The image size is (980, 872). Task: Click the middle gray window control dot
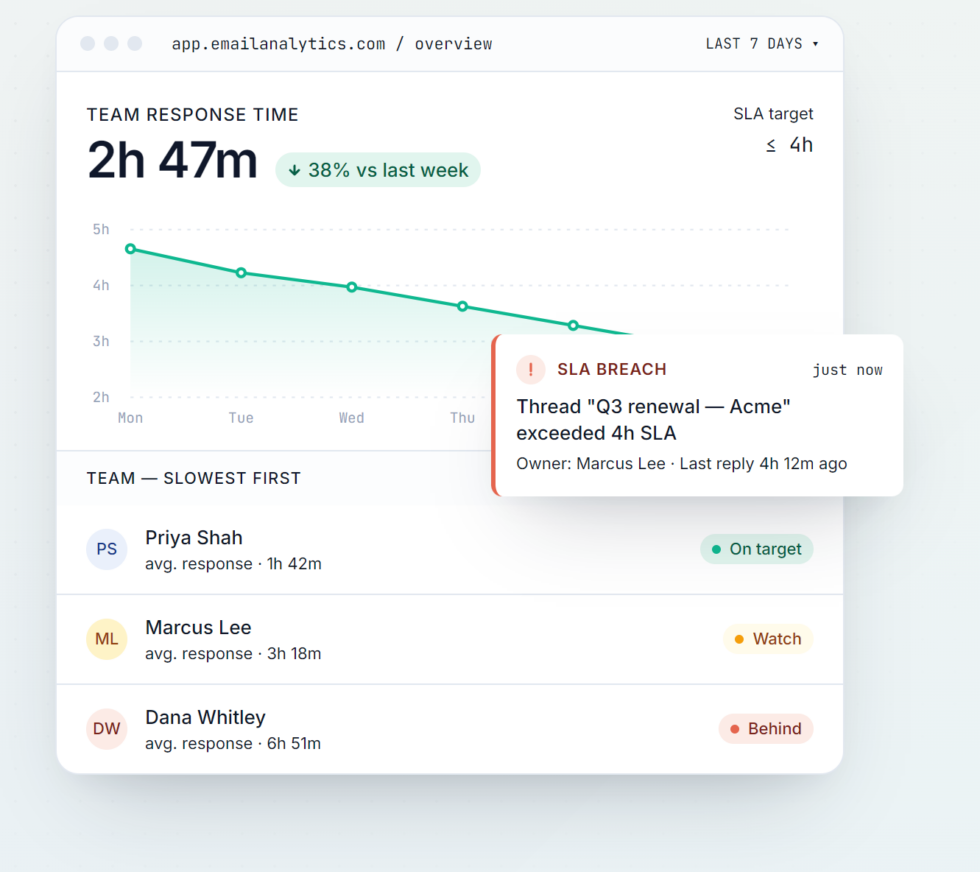(x=111, y=43)
